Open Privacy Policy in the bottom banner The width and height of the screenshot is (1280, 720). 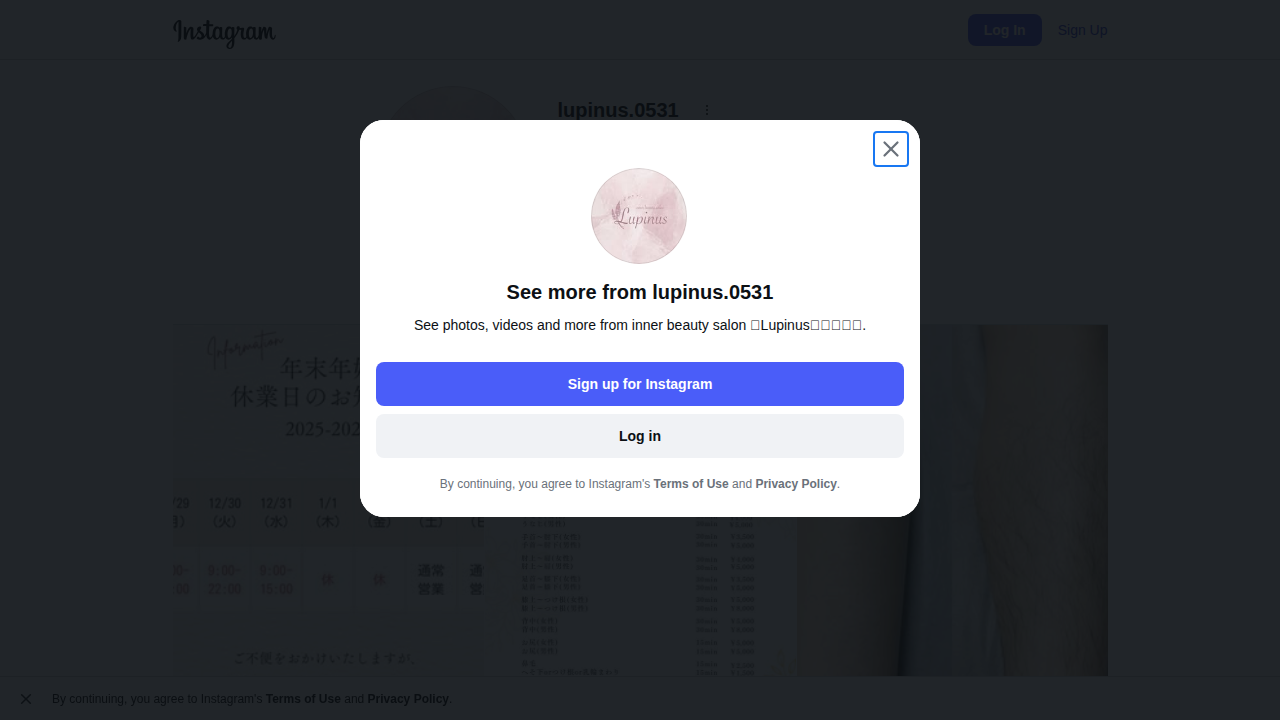pyautogui.click(x=408, y=699)
